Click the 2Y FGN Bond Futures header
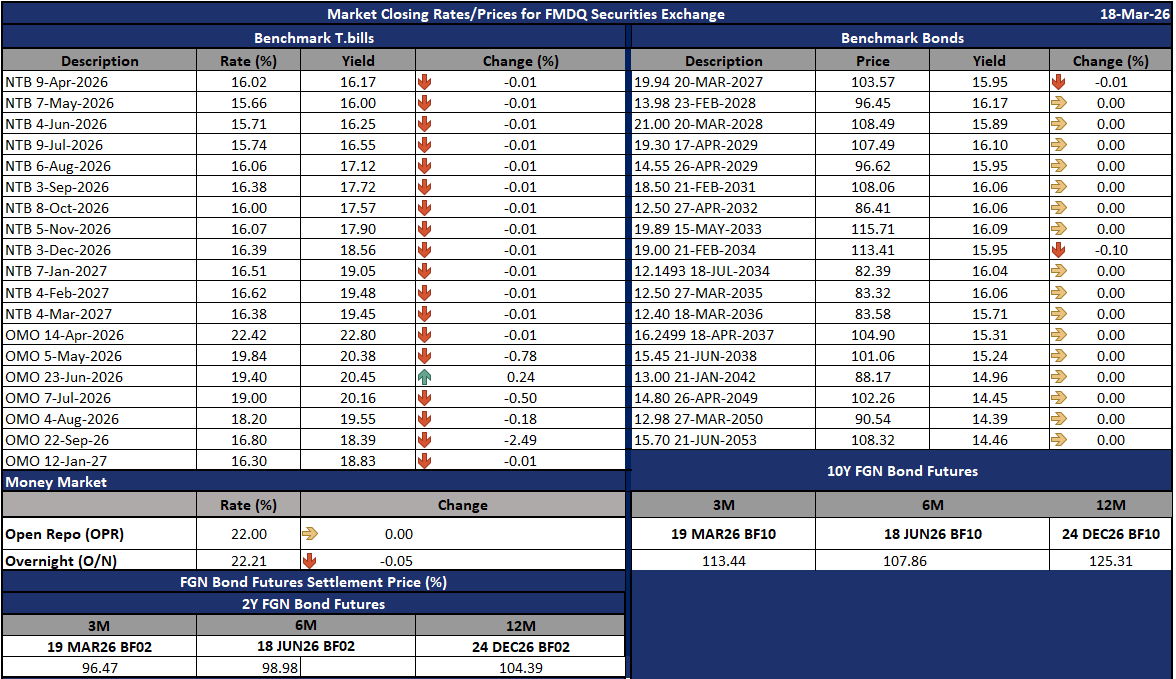The width and height of the screenshot is (1176, 679). point(314,604)
